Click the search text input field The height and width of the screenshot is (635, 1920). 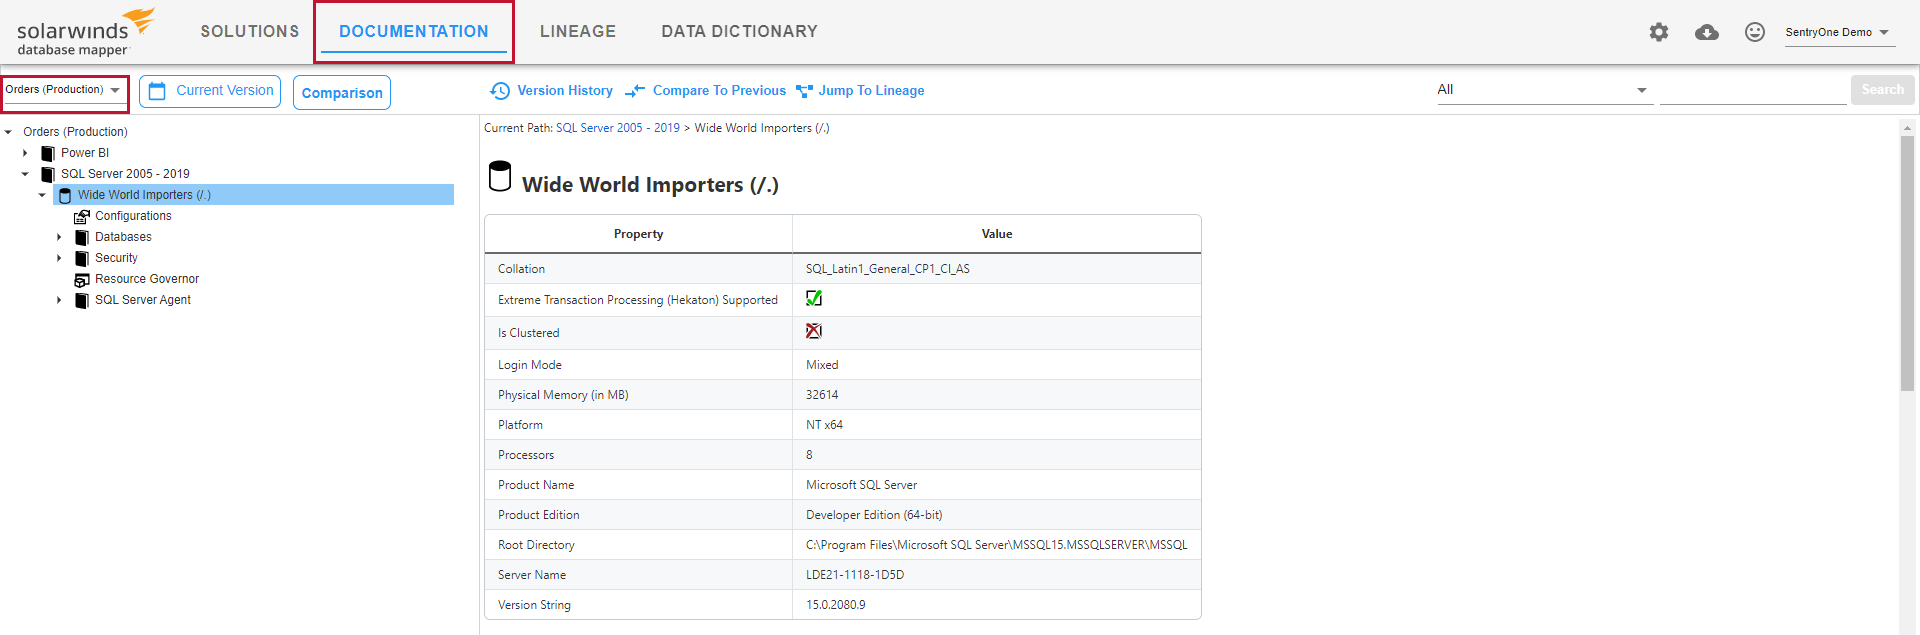coord(1753,90)
